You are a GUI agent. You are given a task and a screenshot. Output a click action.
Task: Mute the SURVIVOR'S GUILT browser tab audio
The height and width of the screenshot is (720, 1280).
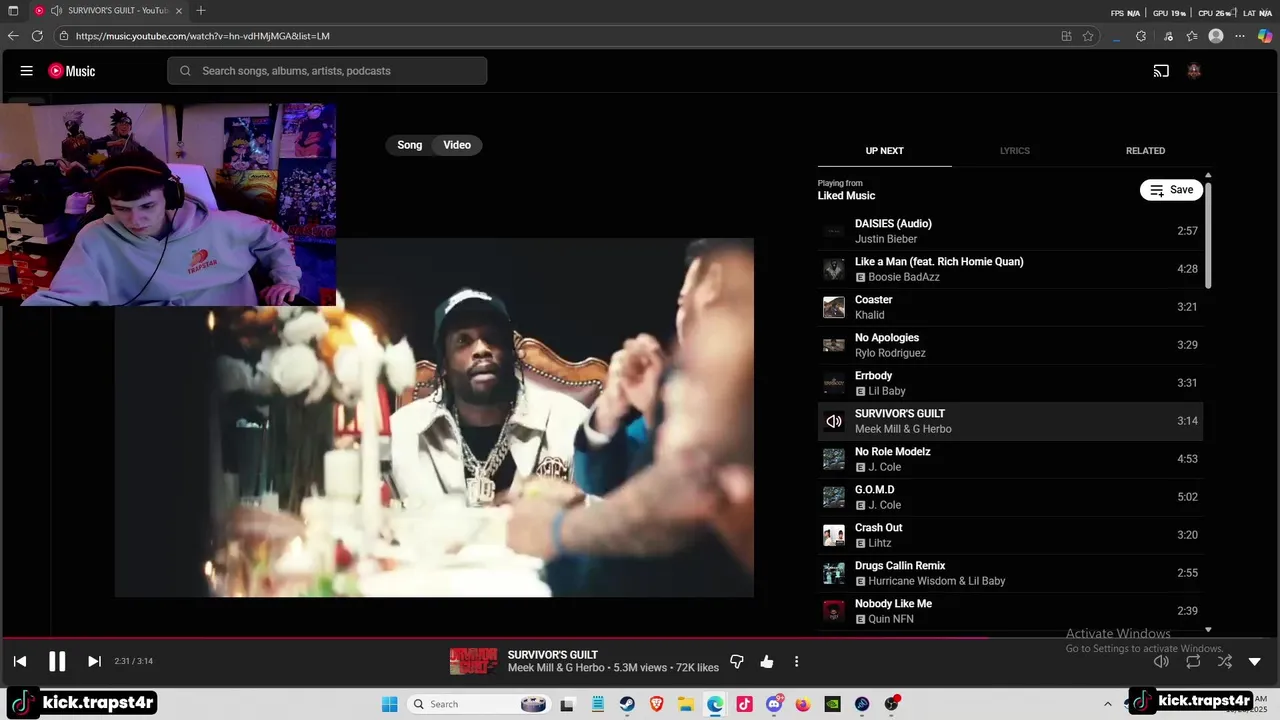point(56,11)
